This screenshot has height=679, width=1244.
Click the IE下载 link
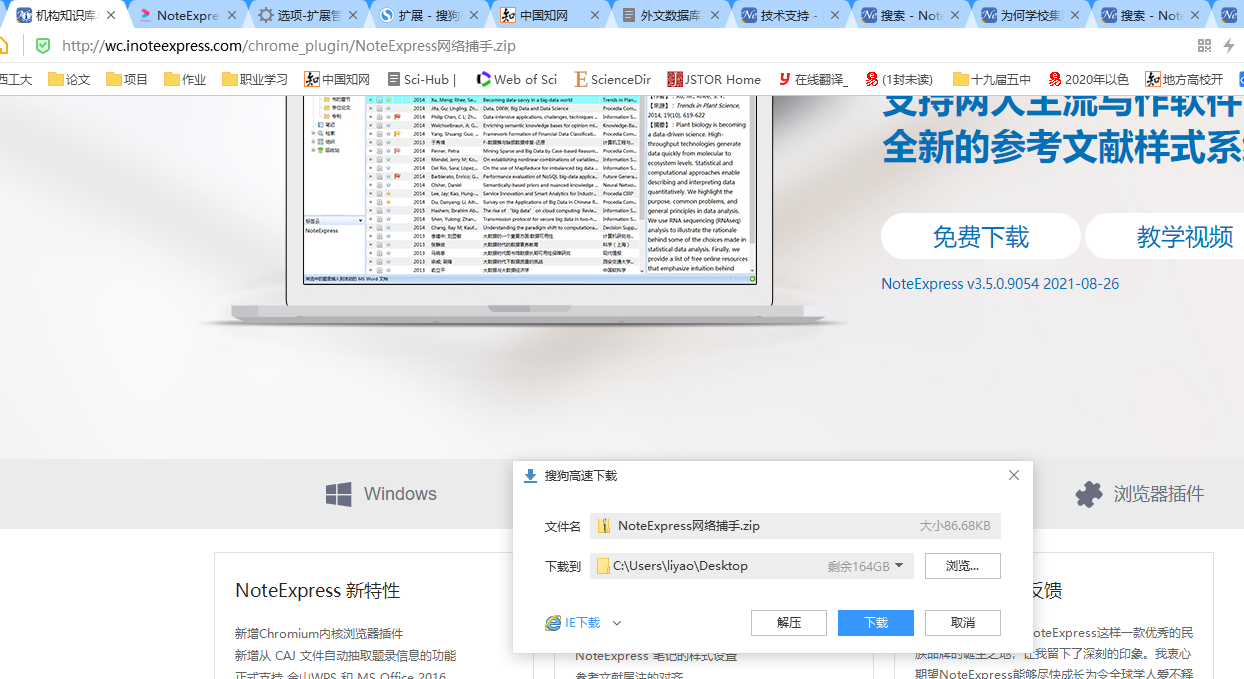coord(573,623)
